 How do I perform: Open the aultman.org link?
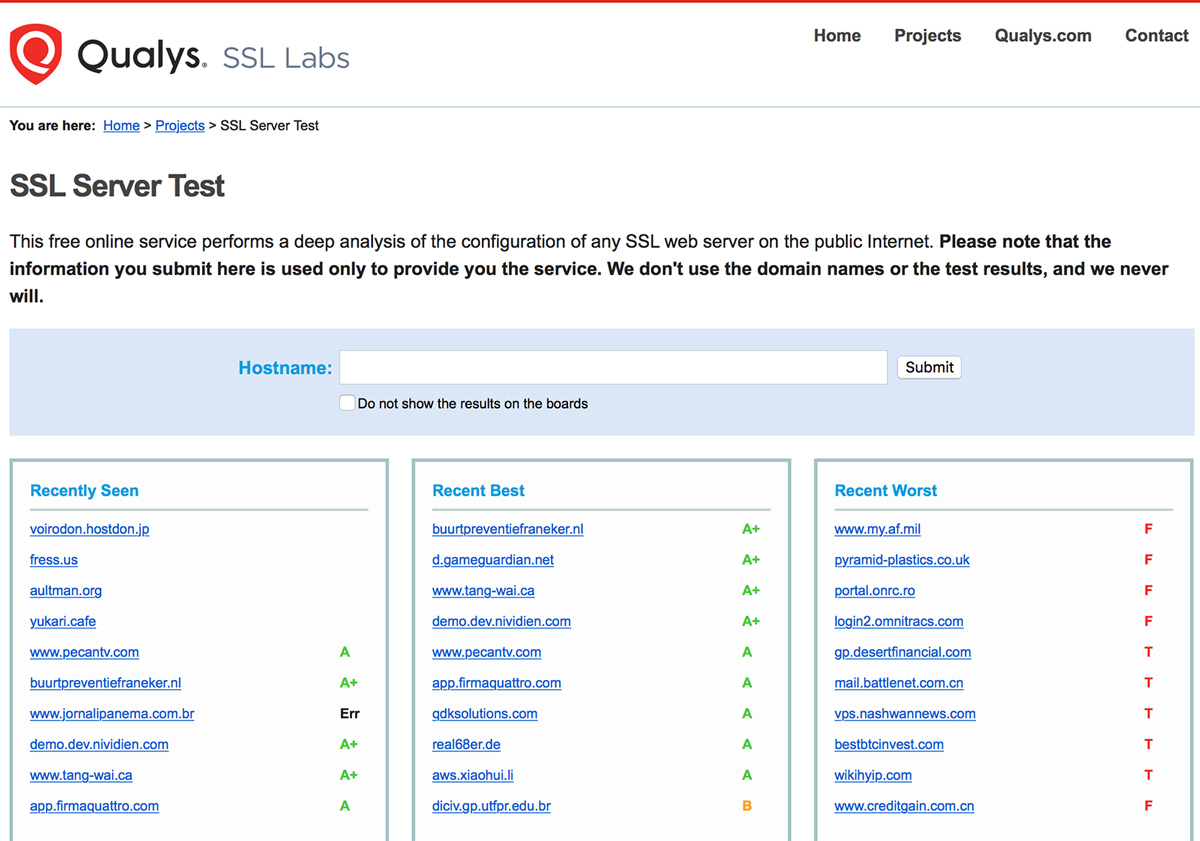66,591
